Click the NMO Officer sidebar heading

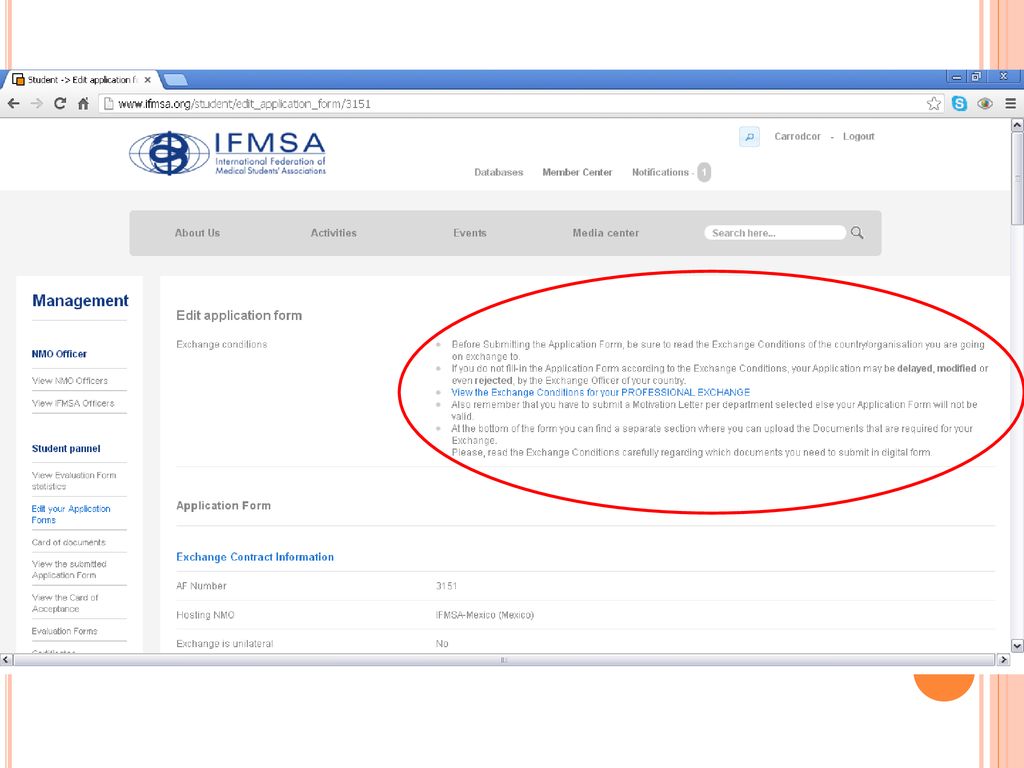(59, 353)
